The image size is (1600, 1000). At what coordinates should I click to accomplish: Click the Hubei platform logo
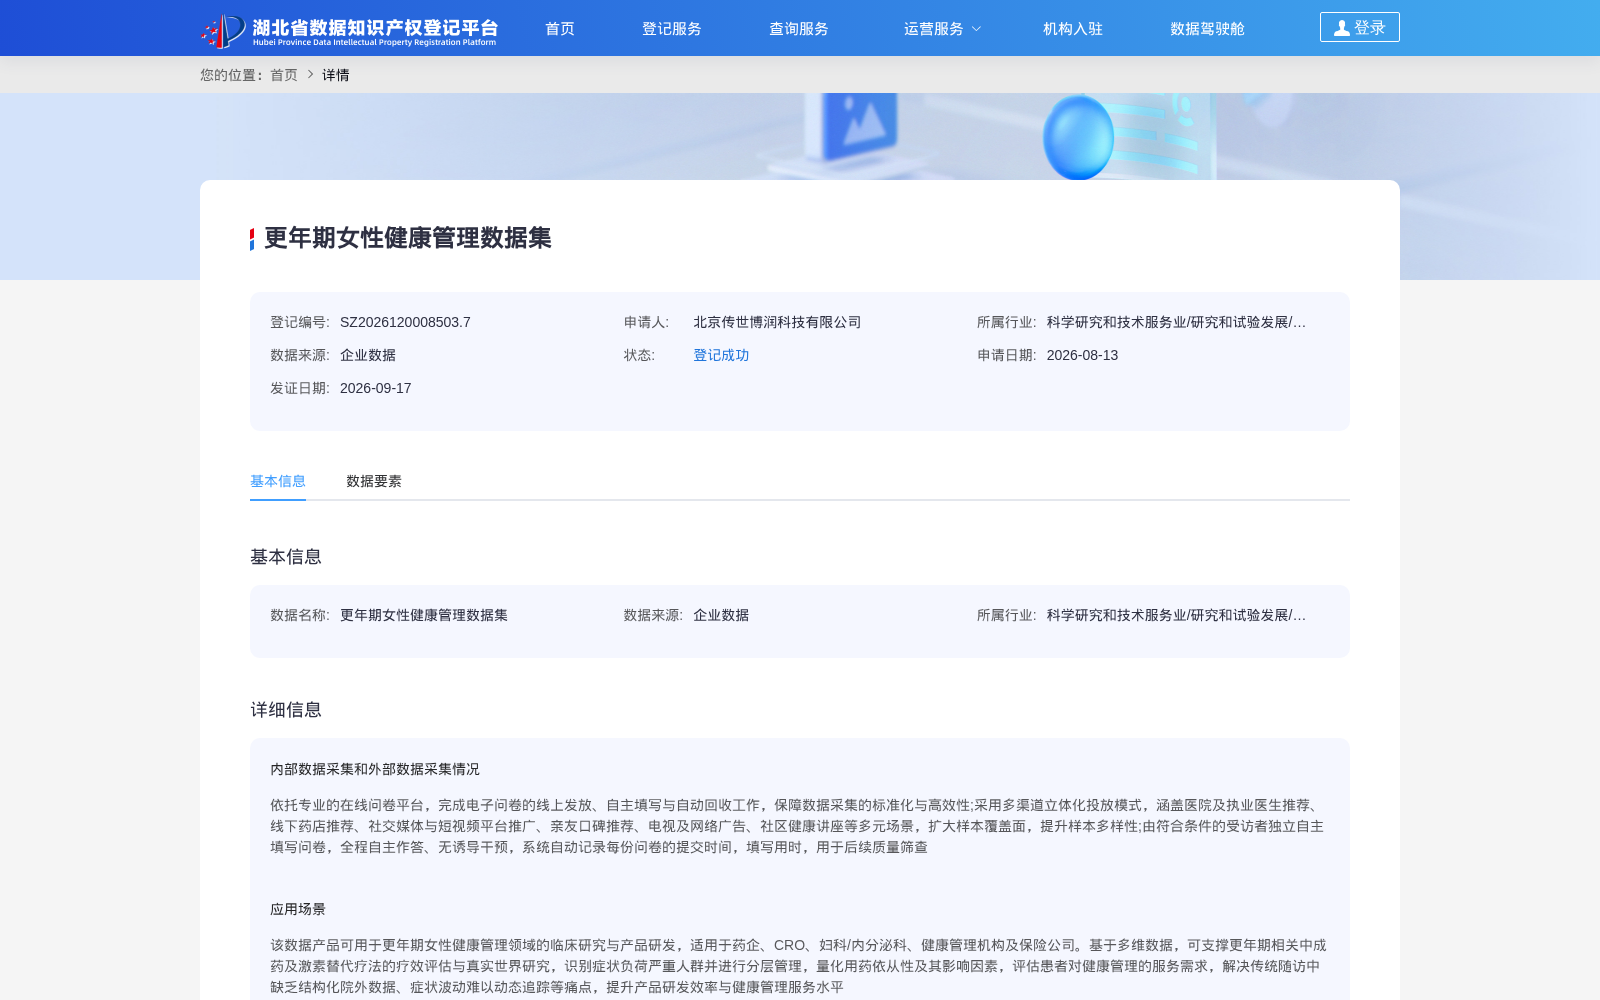(x=349, y=30)
